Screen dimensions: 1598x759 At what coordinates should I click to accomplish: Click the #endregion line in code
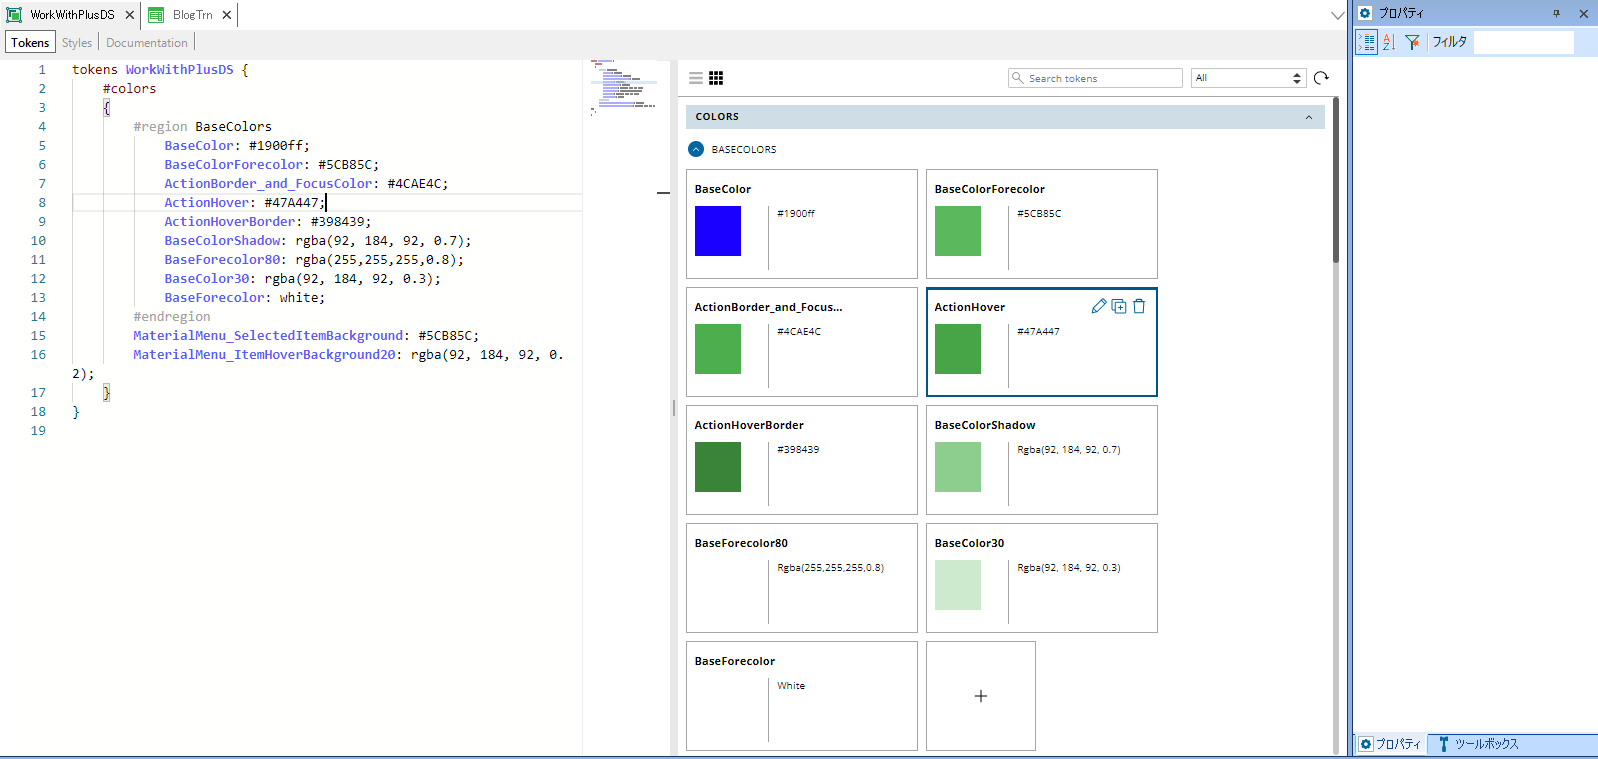[x=172, y=316]
